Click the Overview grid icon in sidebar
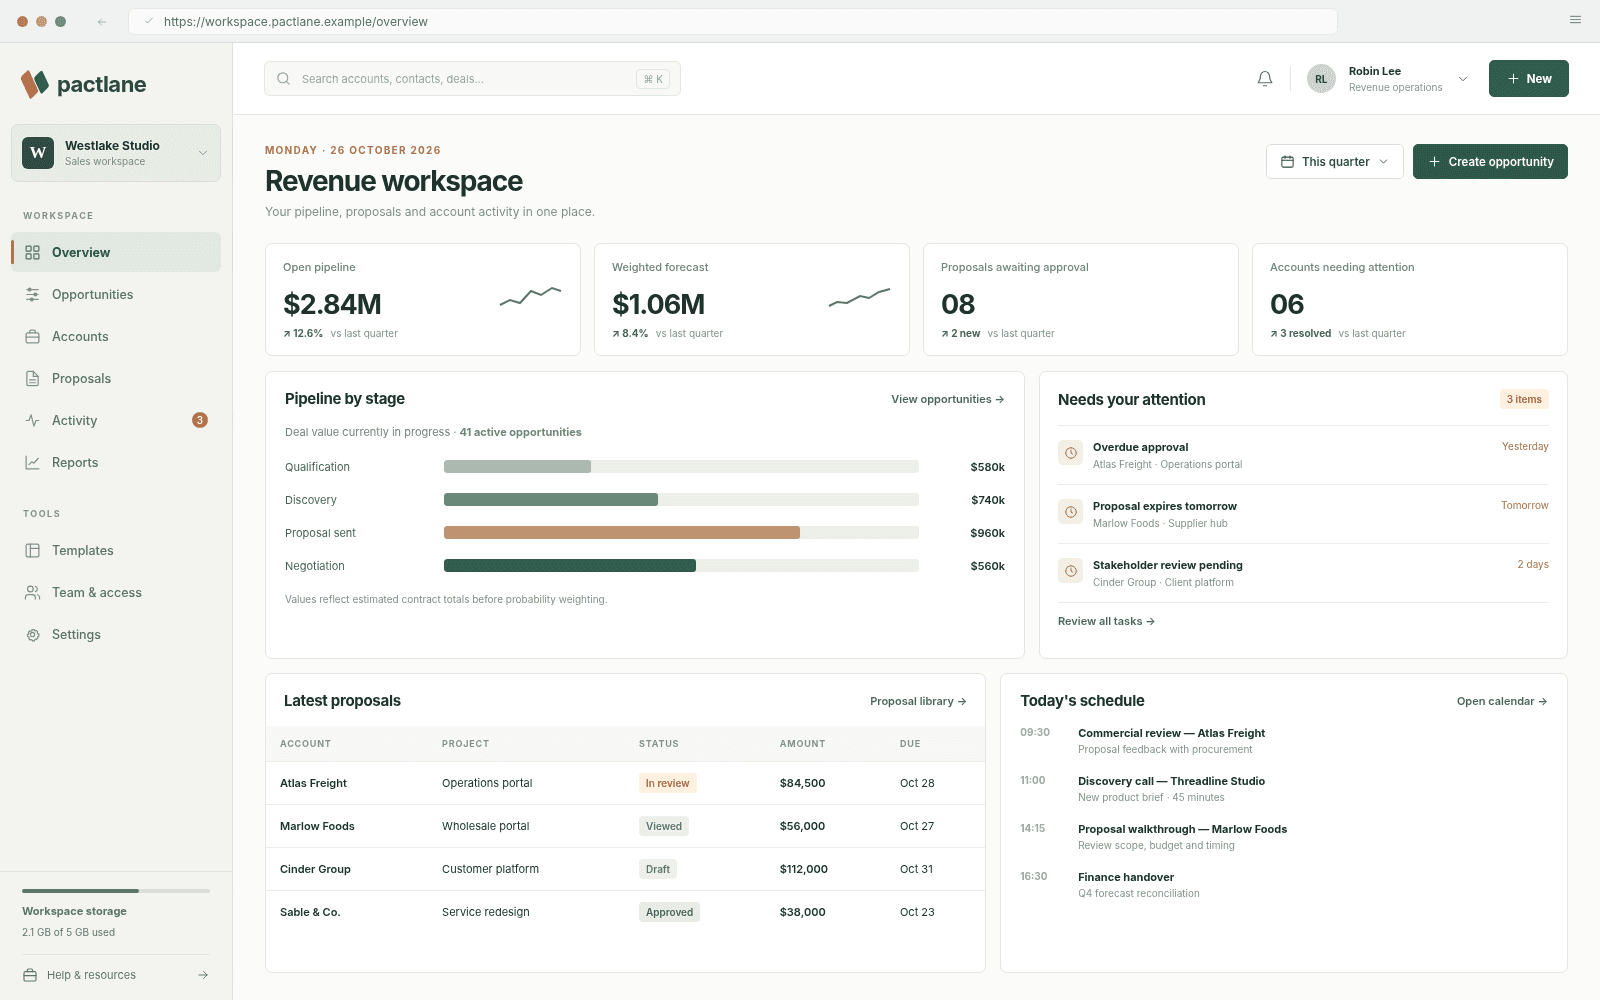 (x=33, y=252)
